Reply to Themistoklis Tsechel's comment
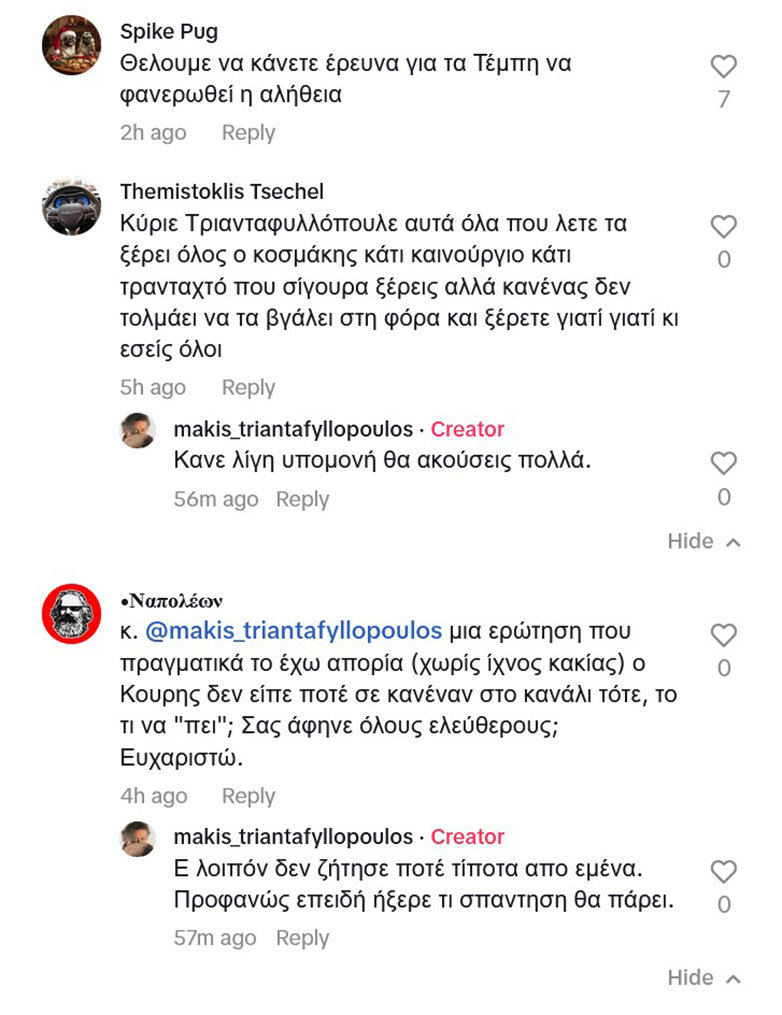 (x=248, y=388)
